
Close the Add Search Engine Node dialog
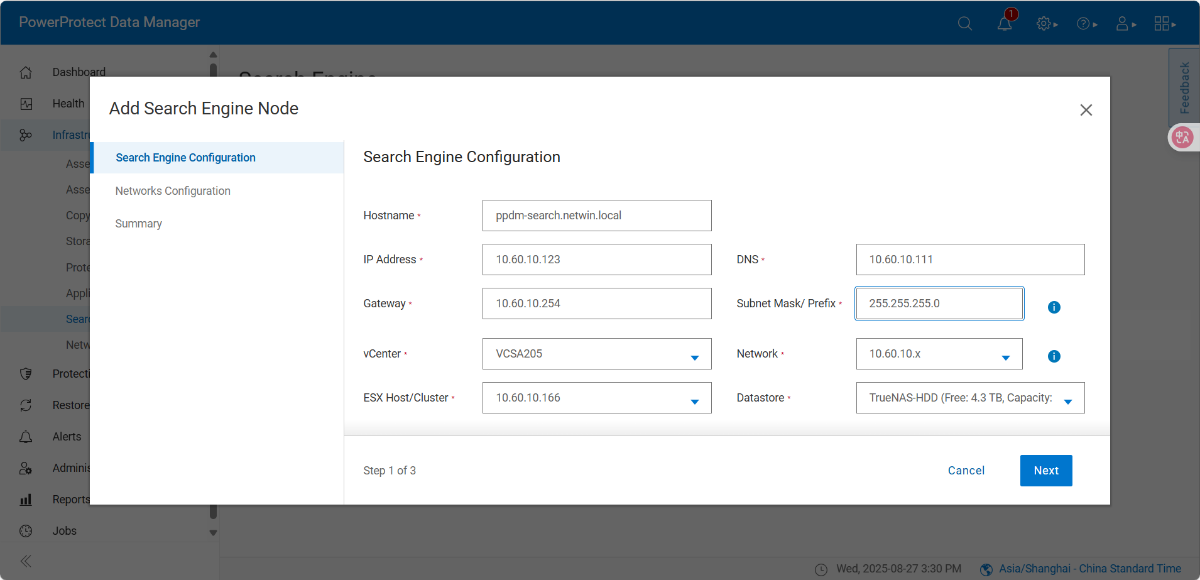tap(1086, 110)
